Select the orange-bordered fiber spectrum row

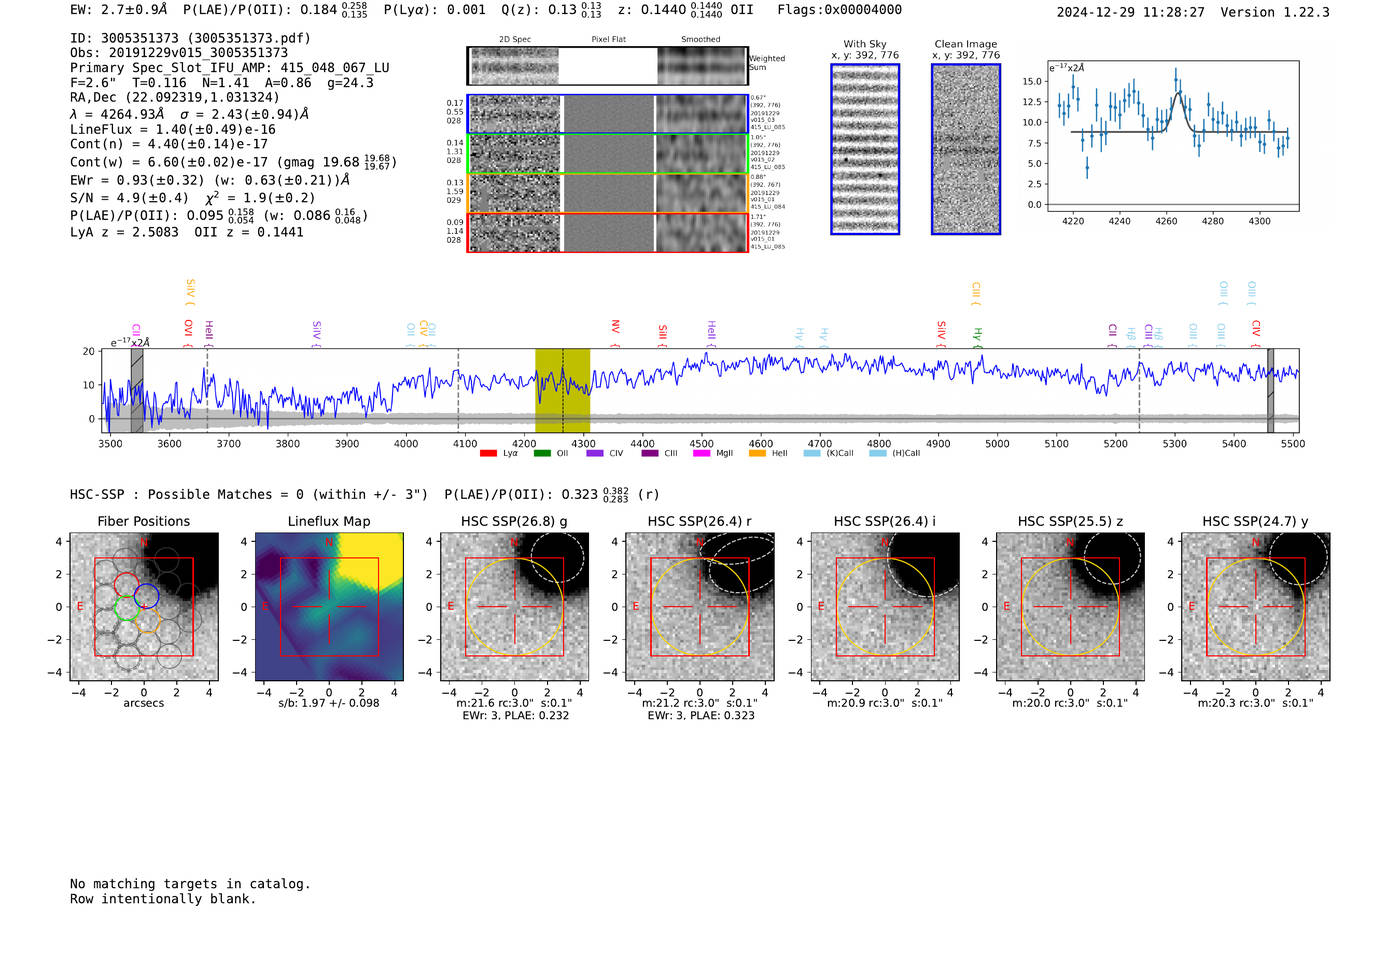pos(608,193)
